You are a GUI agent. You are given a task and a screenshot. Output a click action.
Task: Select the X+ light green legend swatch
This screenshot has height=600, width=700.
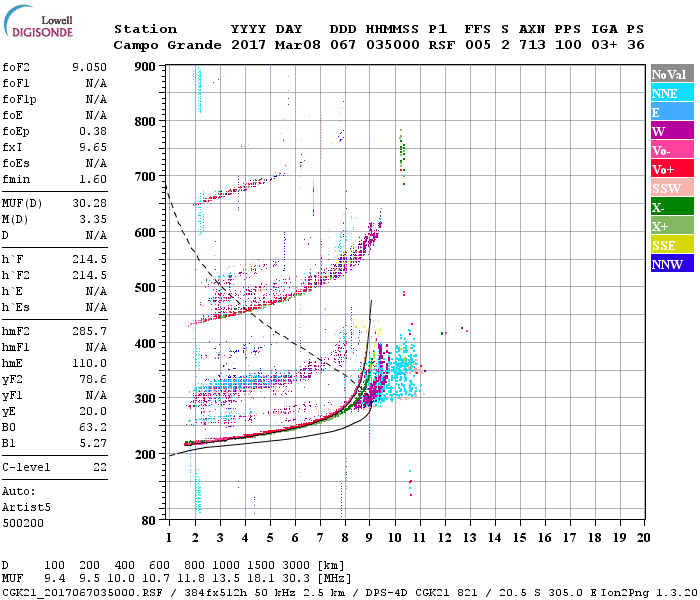click(672, 225)
